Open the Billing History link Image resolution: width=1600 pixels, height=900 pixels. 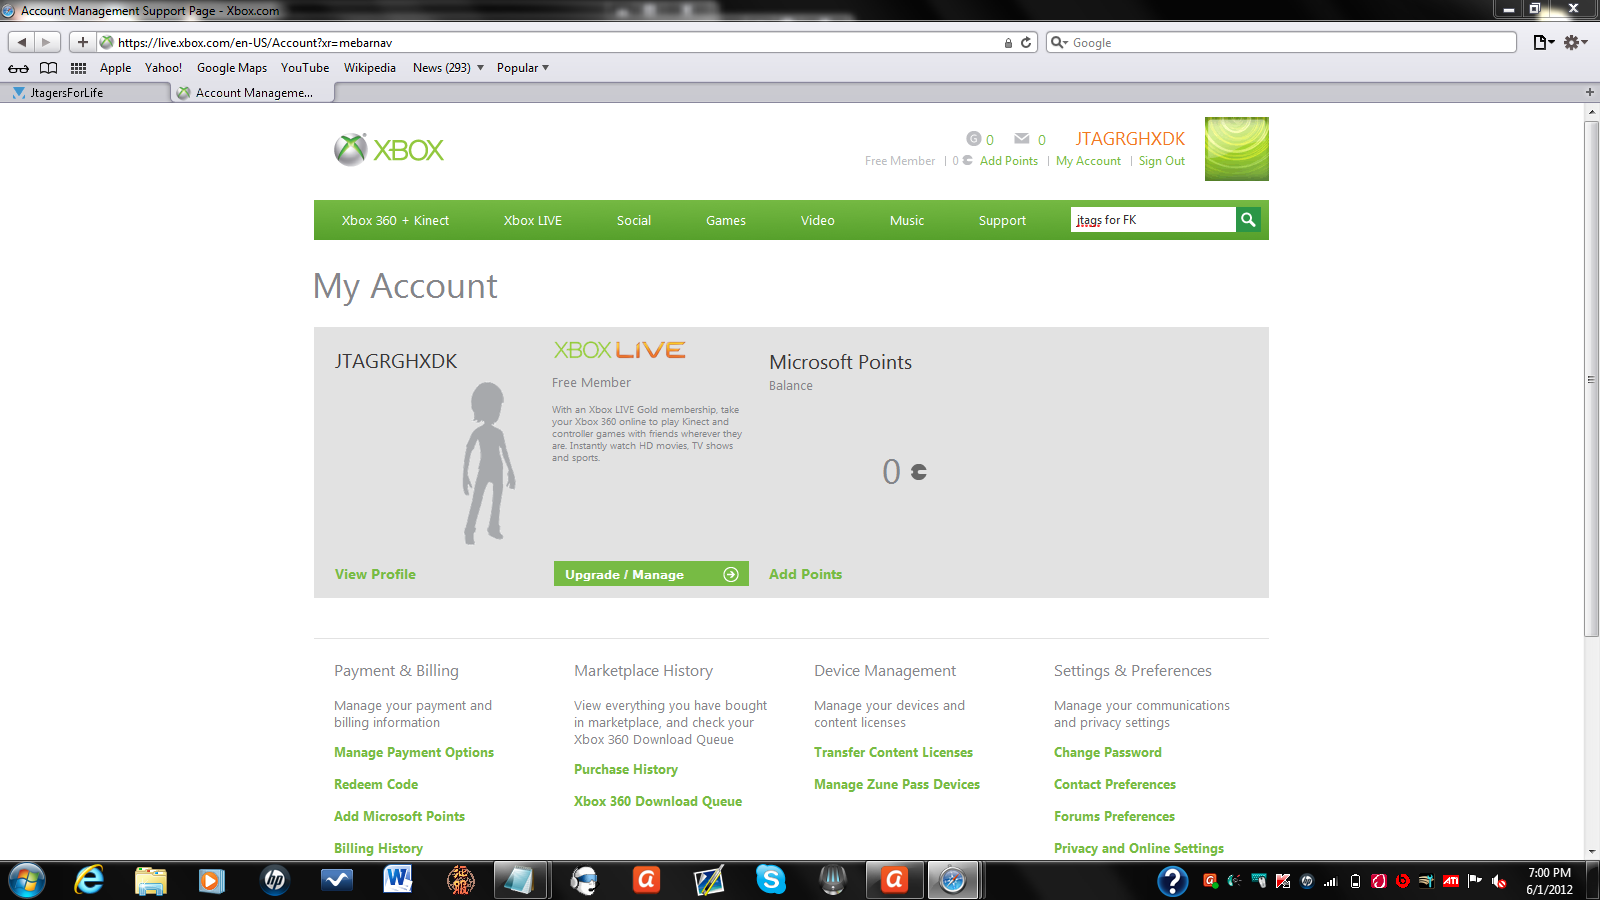click(x=378, y=848)
